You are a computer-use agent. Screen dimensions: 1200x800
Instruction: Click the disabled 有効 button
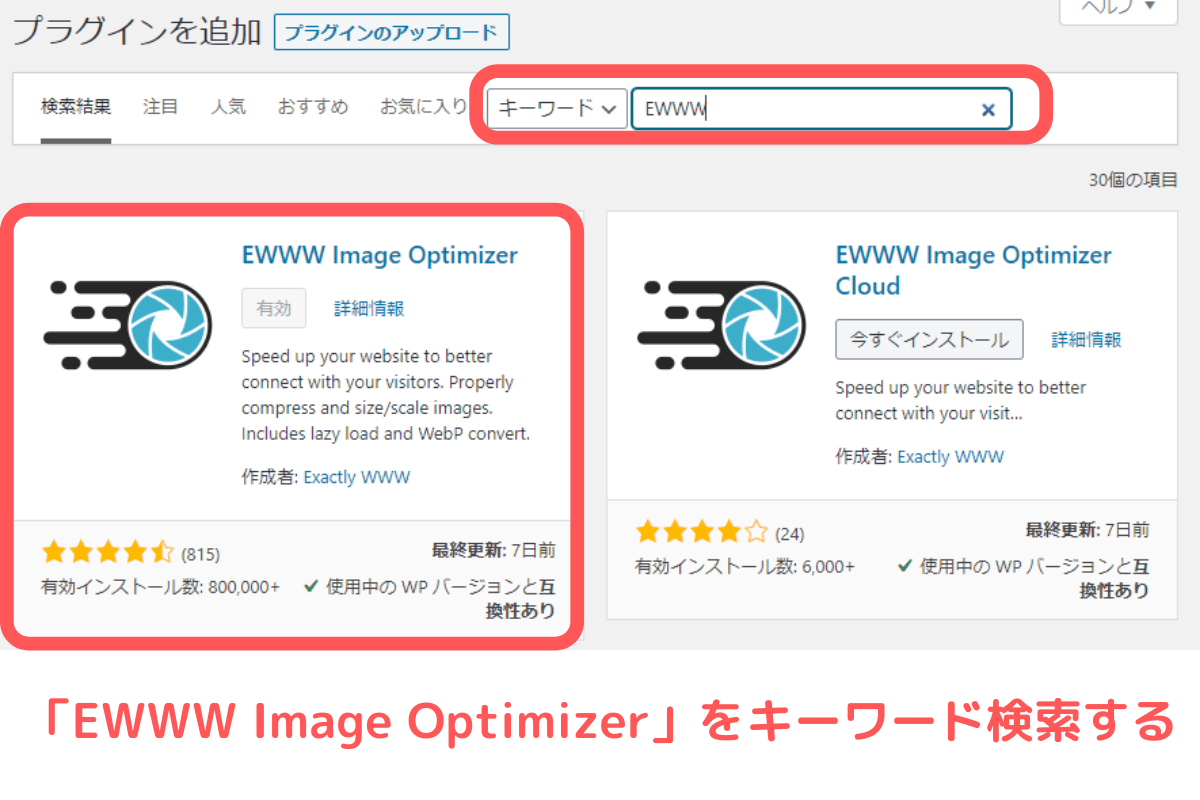274,309
